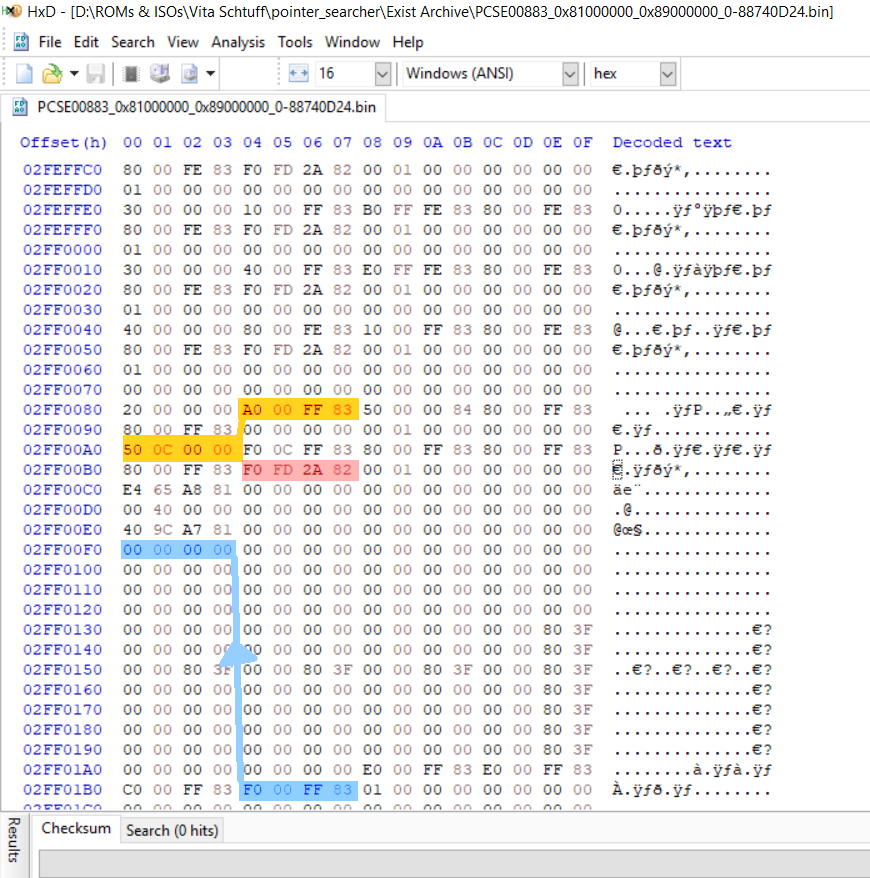Expand the arrow beside the Open icon
The width and height of the screenshot is (870, 878).
coord(74,74)
